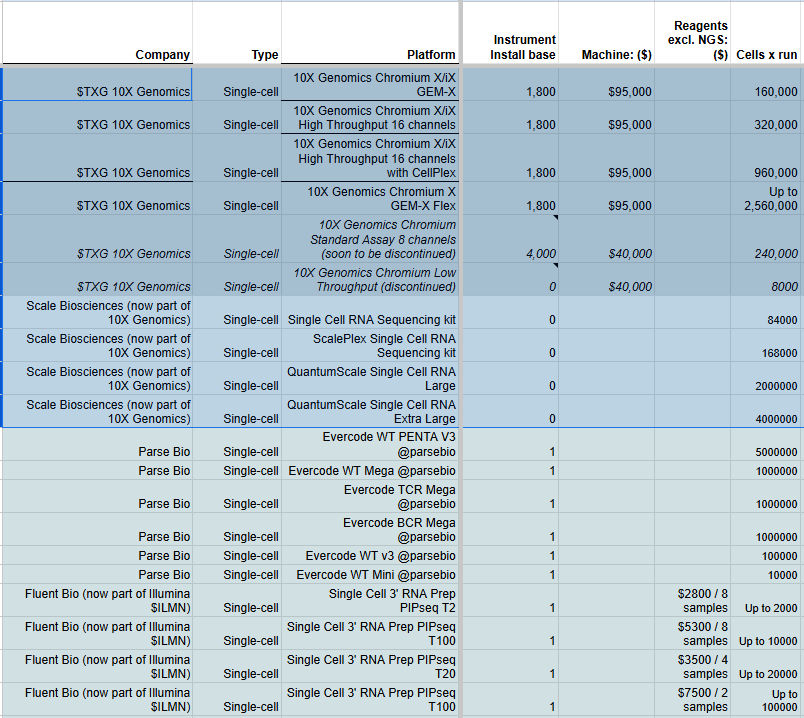Click the note indicator on discontinued install base cell

point(555,265)
